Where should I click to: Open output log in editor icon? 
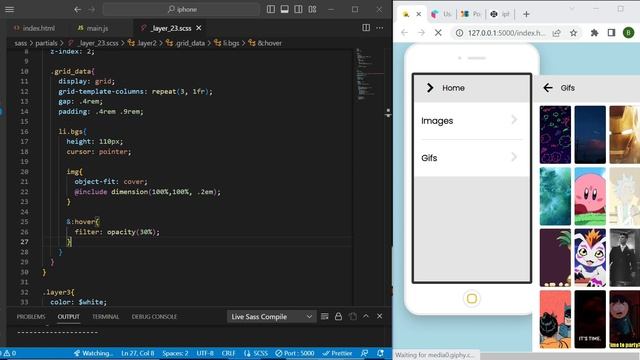(352, 316)
